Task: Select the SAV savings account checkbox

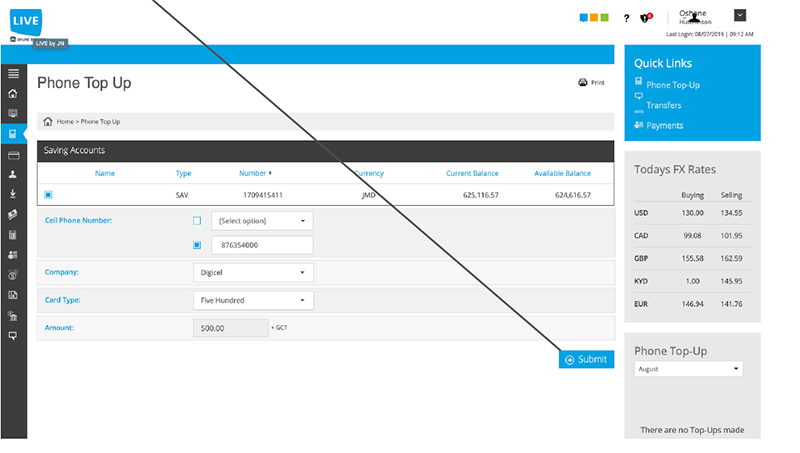Action: (x=48, y=195)
